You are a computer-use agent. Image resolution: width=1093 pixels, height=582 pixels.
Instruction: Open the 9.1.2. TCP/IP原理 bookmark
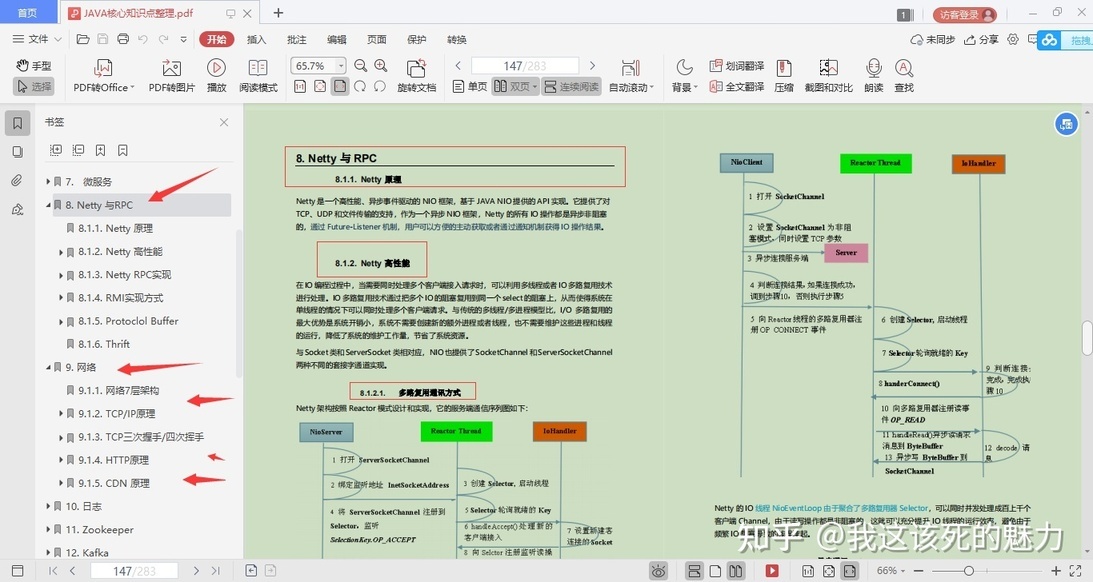(x=116, y=413)
